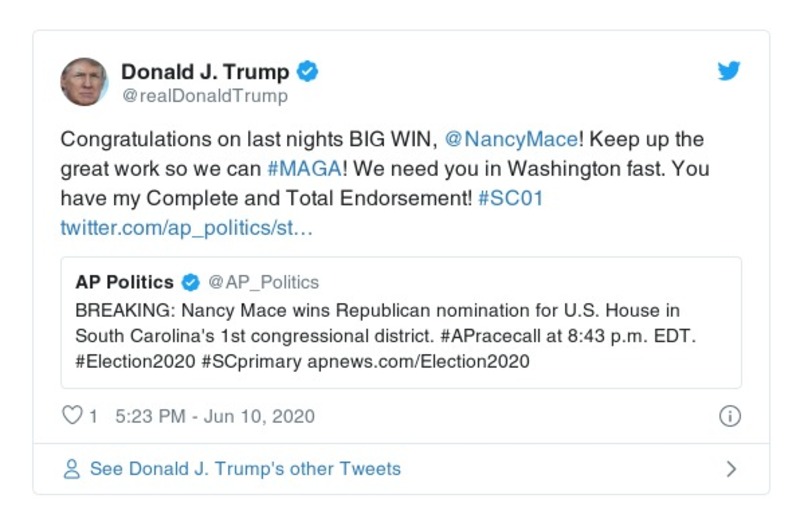800x526 pixels.
Task: Expand the chevron arrow for other Tweets
Action: pyautogui.click(x=731, y=469)
